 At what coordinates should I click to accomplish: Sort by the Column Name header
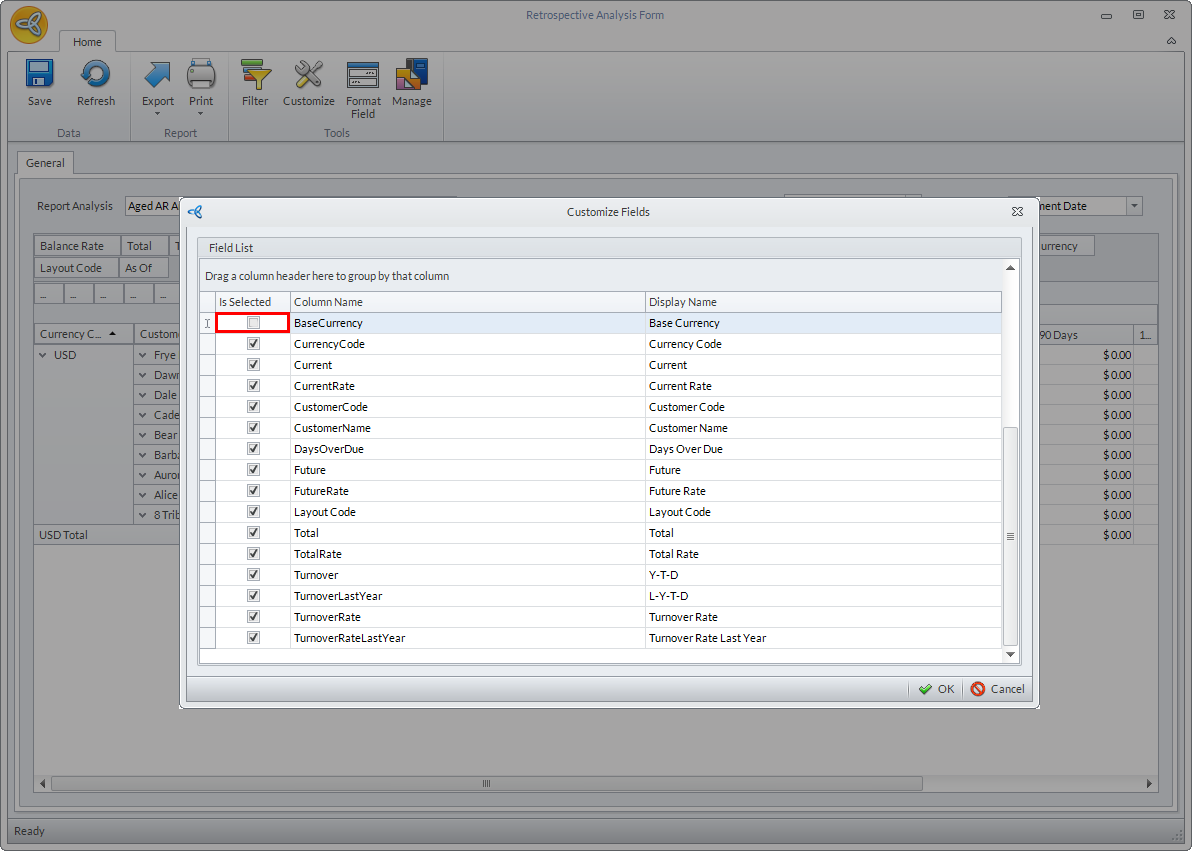click(467, 302)
